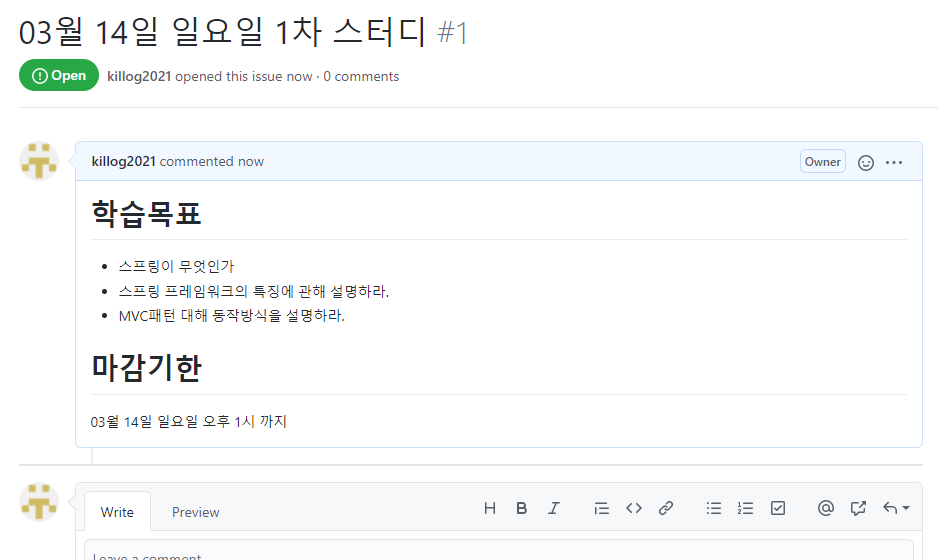
Task: Click the '0 comments' text
Action: (361, 77)
